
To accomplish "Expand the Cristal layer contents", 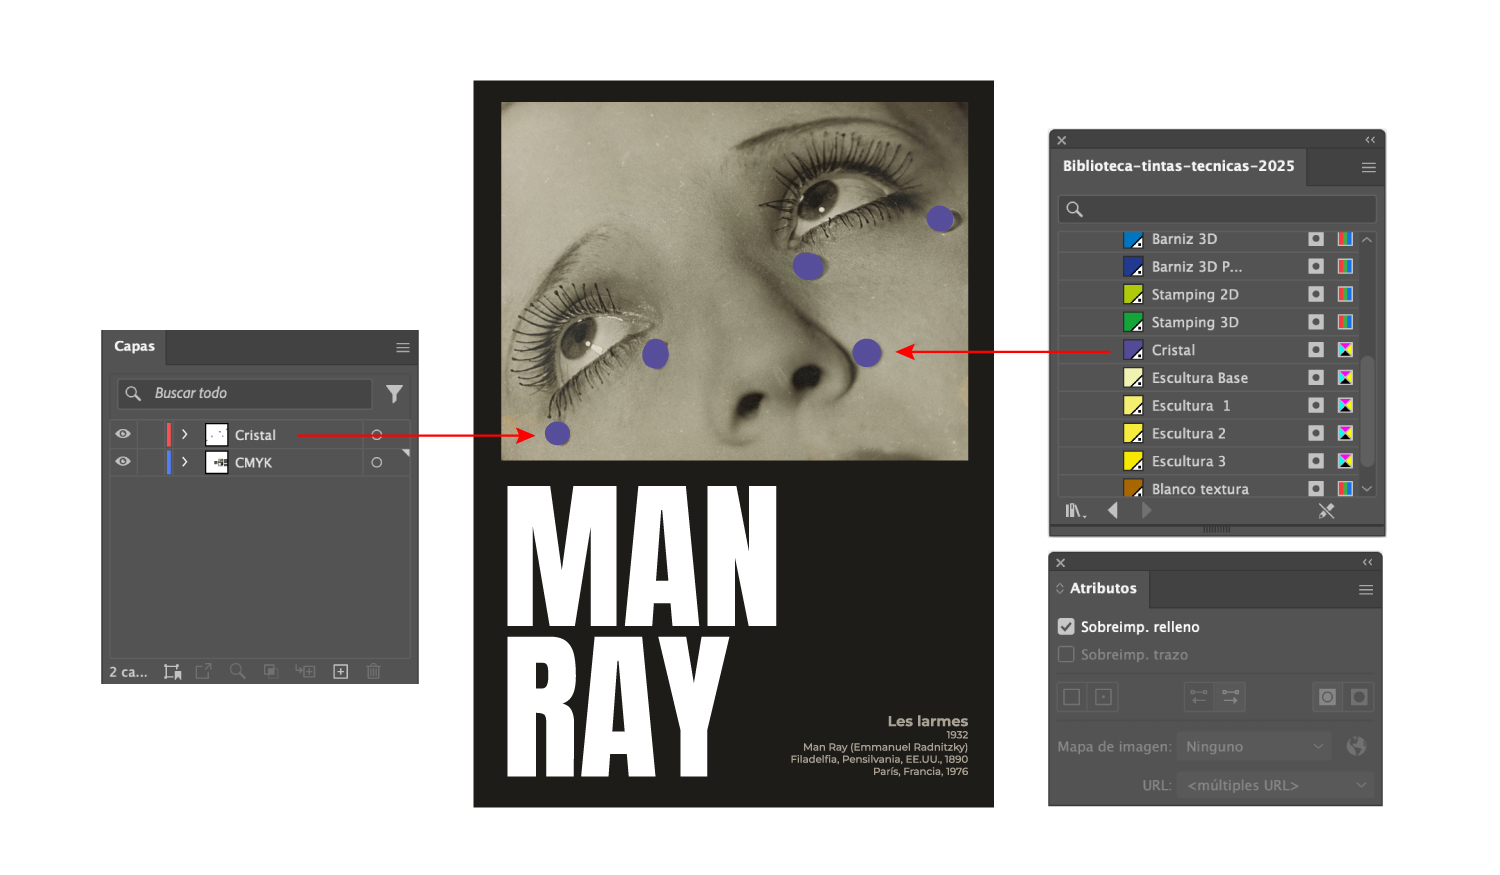I will point(185,435).
